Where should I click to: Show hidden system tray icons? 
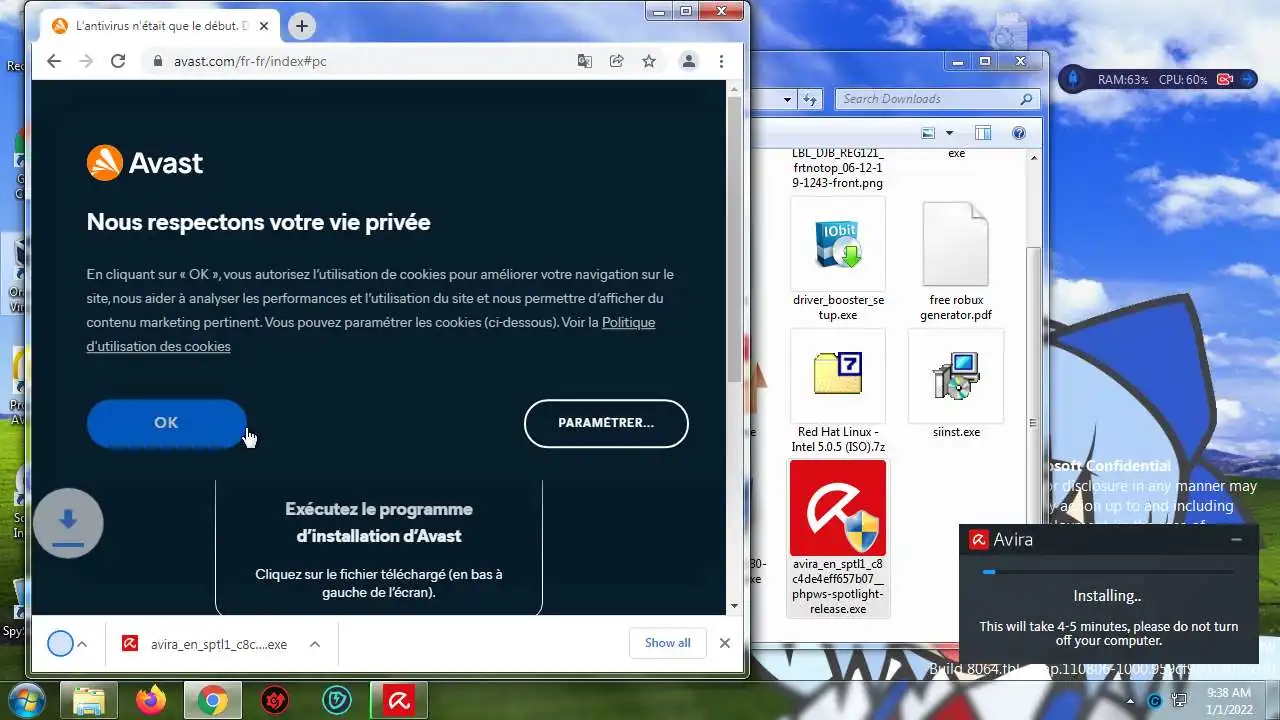1133,701
